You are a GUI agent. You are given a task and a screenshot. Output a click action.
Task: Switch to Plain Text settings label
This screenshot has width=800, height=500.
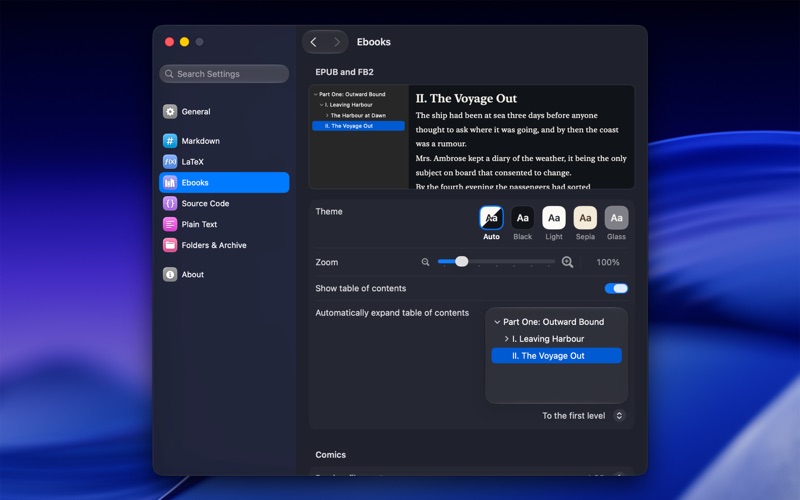pyautogui.click(x=199, y=224)
